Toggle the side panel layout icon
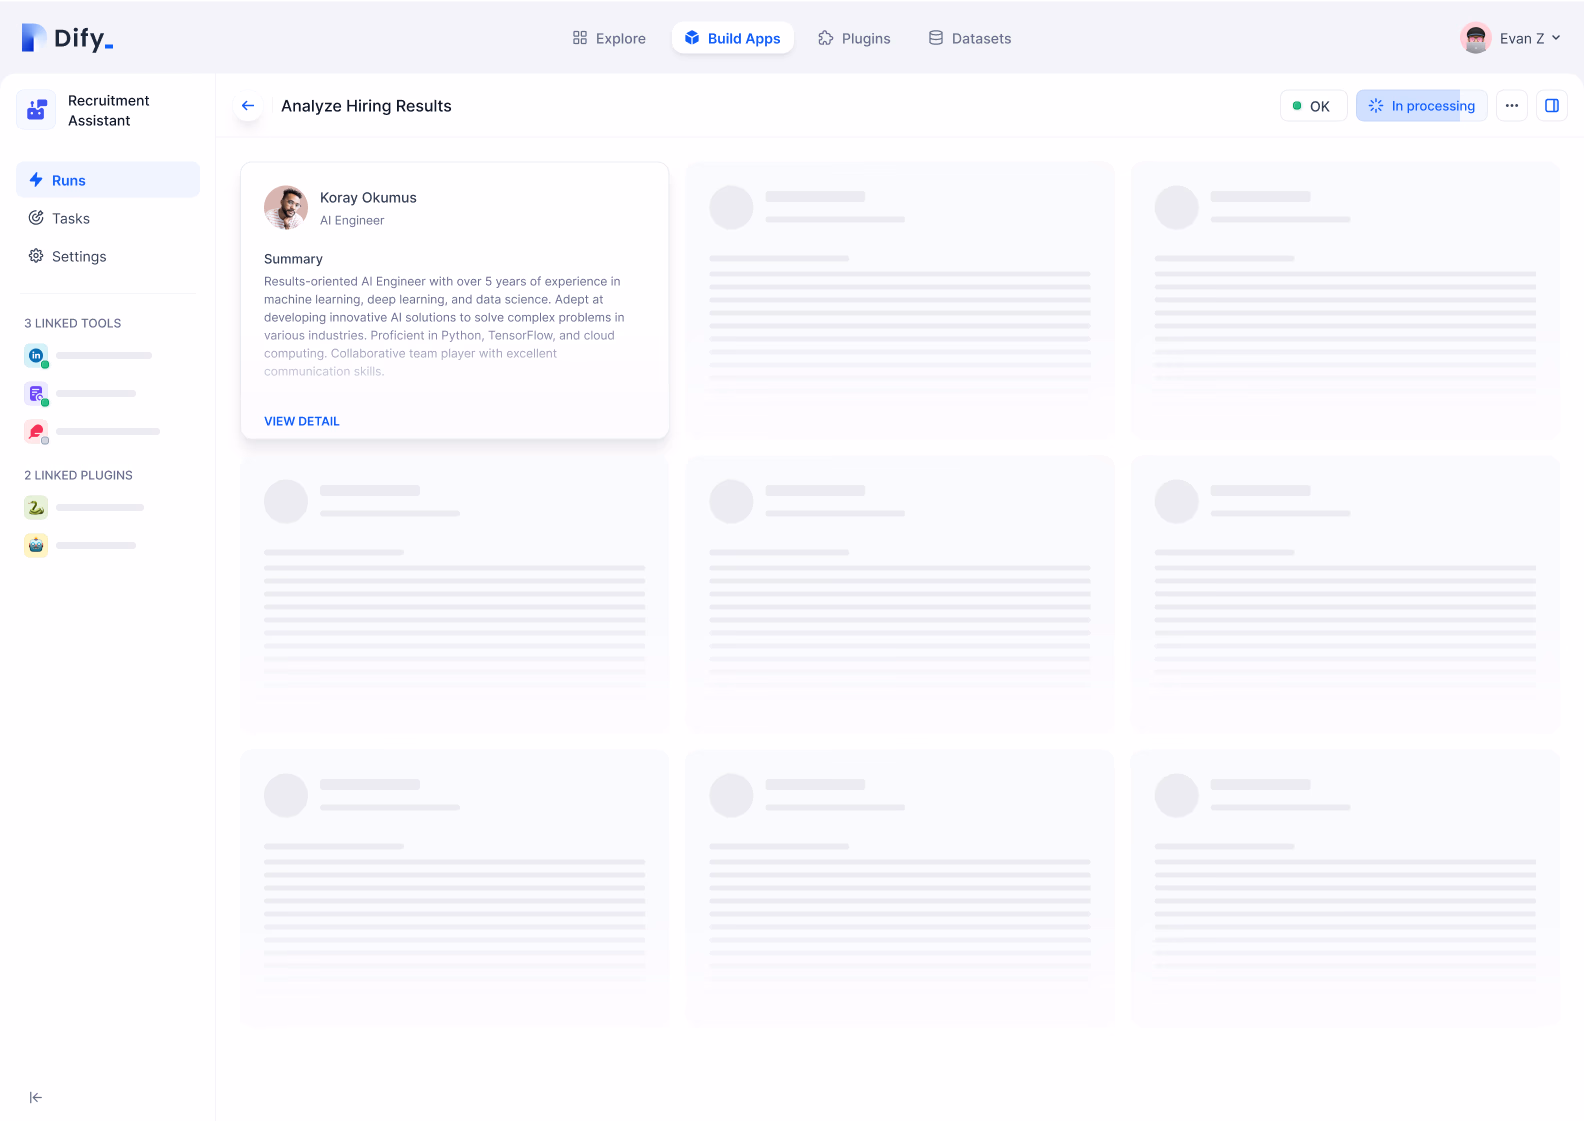Image resolution: width=1584 pixels, height=1121 pixels. [x=1551, y=106]
